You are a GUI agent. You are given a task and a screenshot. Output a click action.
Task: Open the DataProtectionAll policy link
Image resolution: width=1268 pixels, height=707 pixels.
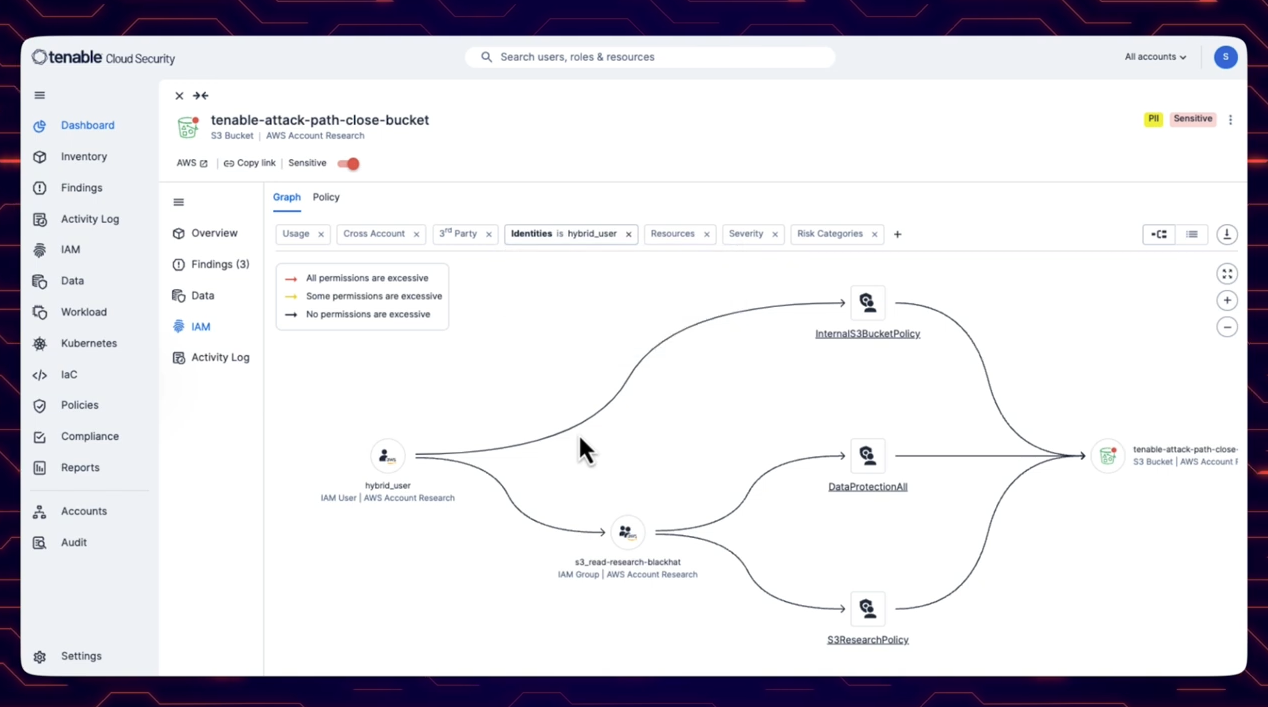click(867, 487)
